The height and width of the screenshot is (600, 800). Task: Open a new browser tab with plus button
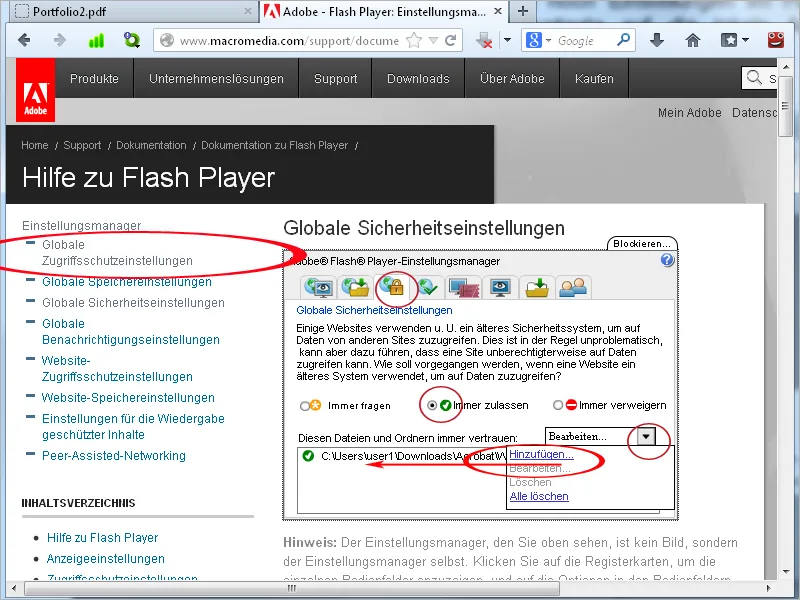point(523,11)
